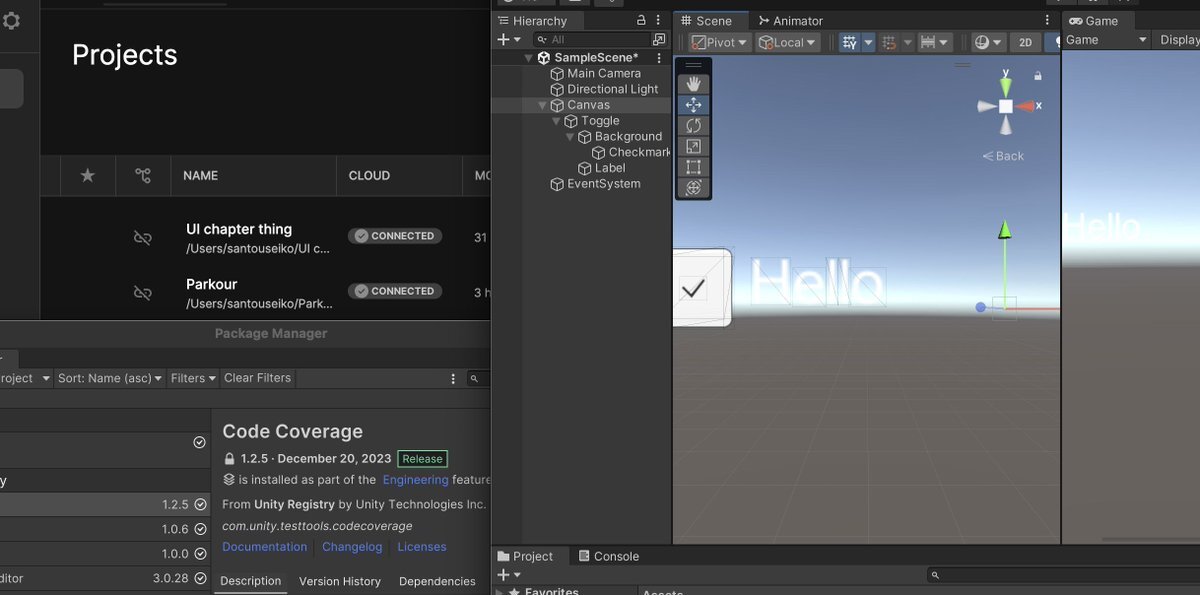1200x595 pixels.
Task: Open the Console tab
Action: [608, 557]
